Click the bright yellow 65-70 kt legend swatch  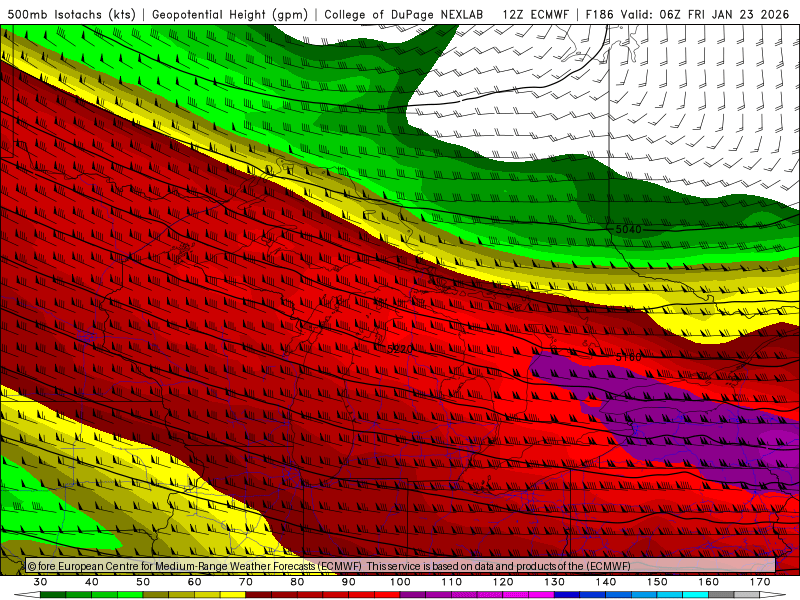[x=233, y=595]
